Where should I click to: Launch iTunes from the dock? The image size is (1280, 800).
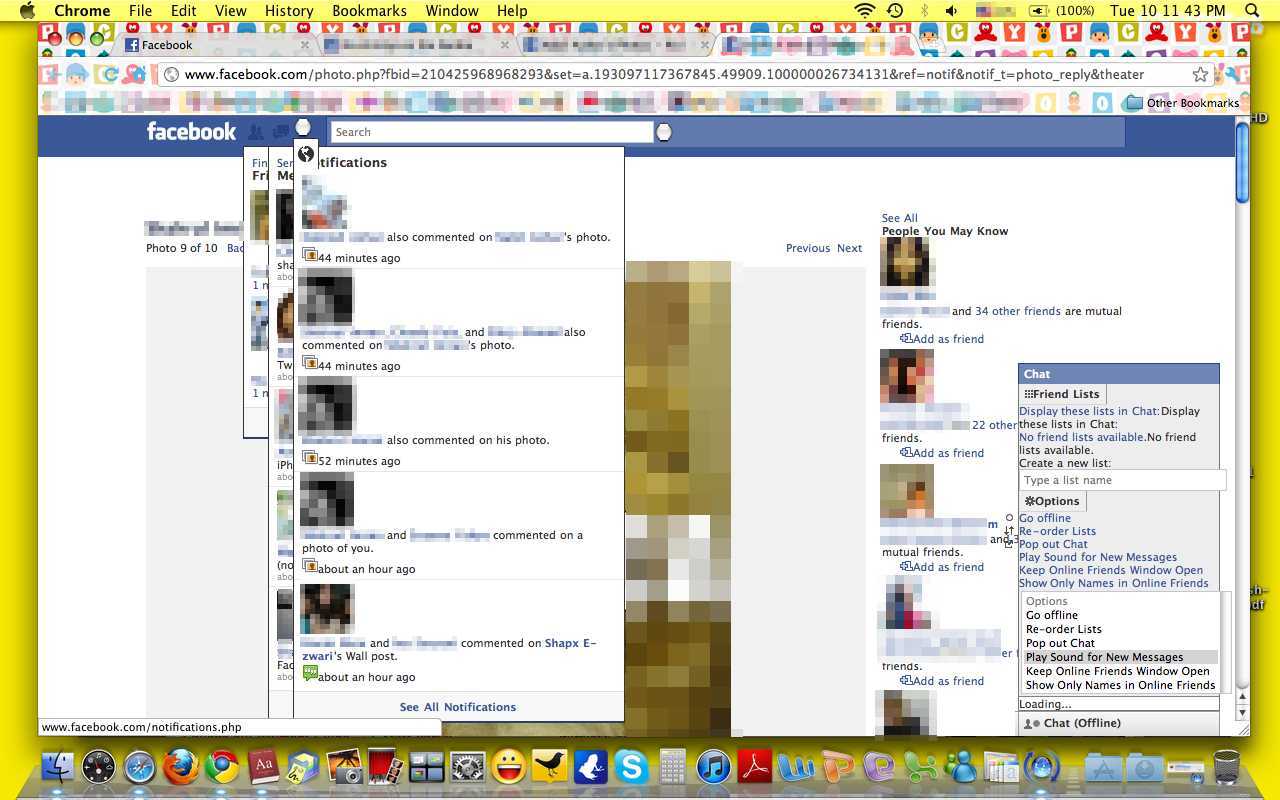coord(713,767)
